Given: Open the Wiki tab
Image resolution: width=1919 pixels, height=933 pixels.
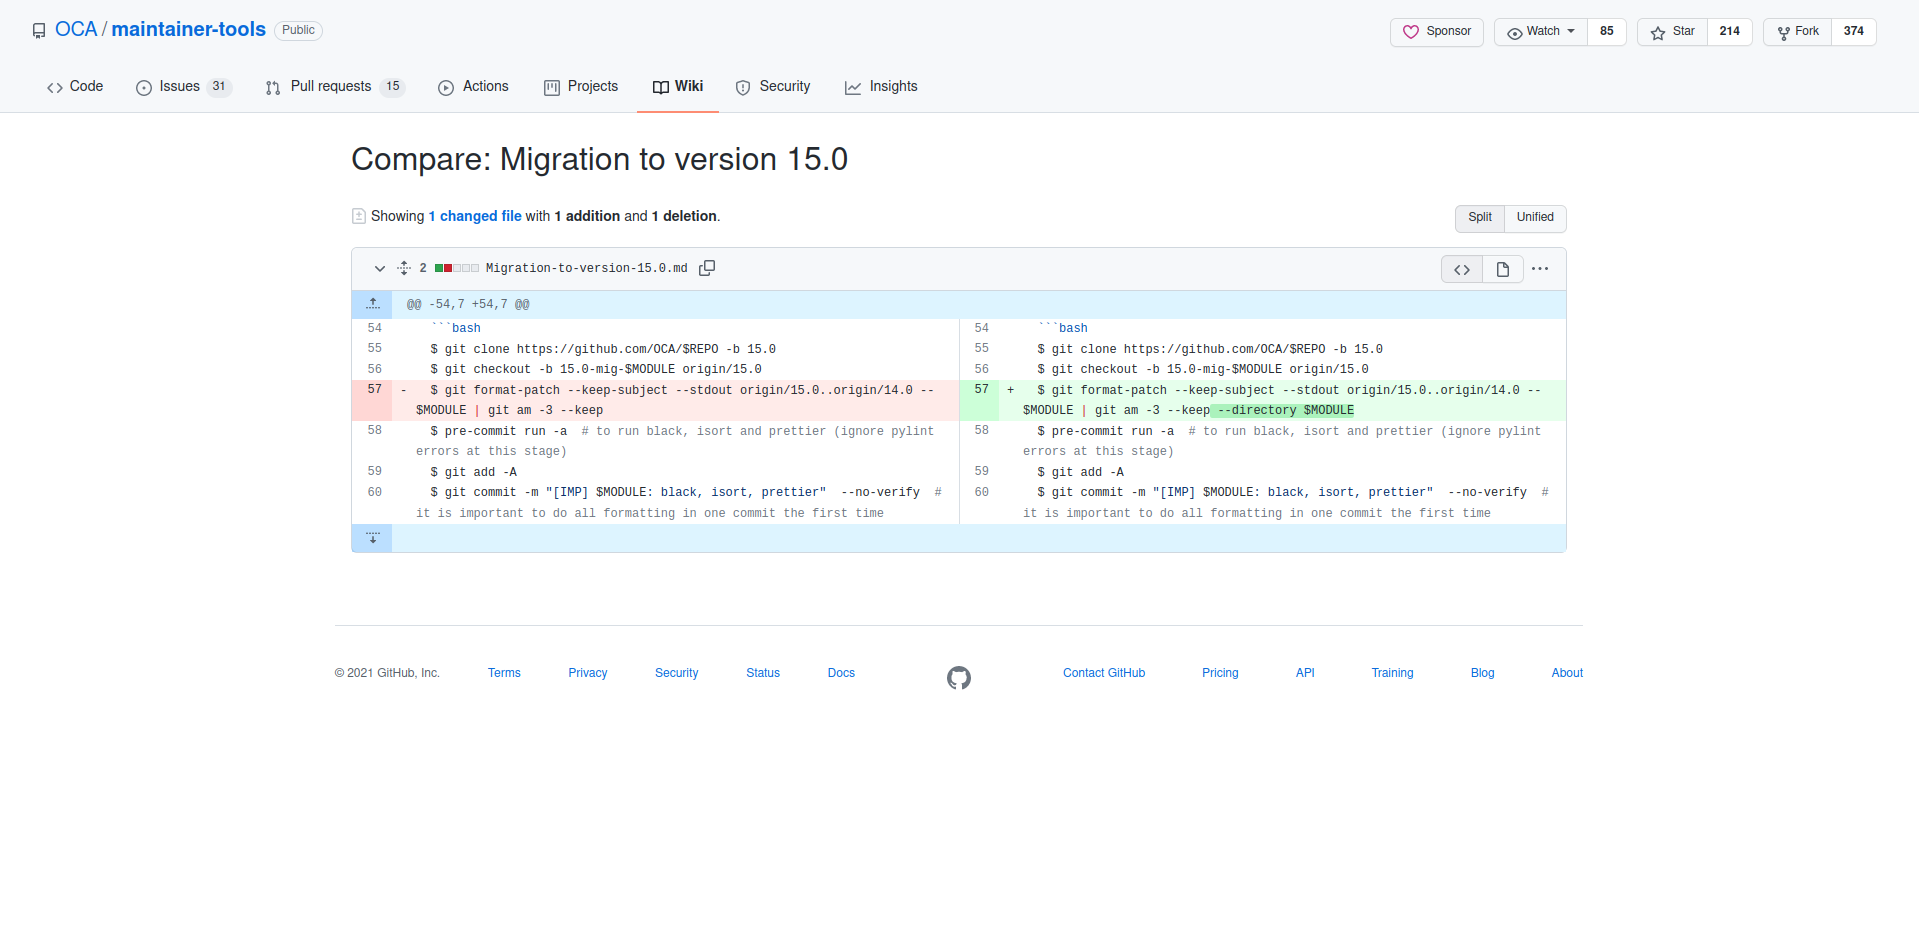Looking at the screenshot, I should pyautogui.click(x=678, y=87).
